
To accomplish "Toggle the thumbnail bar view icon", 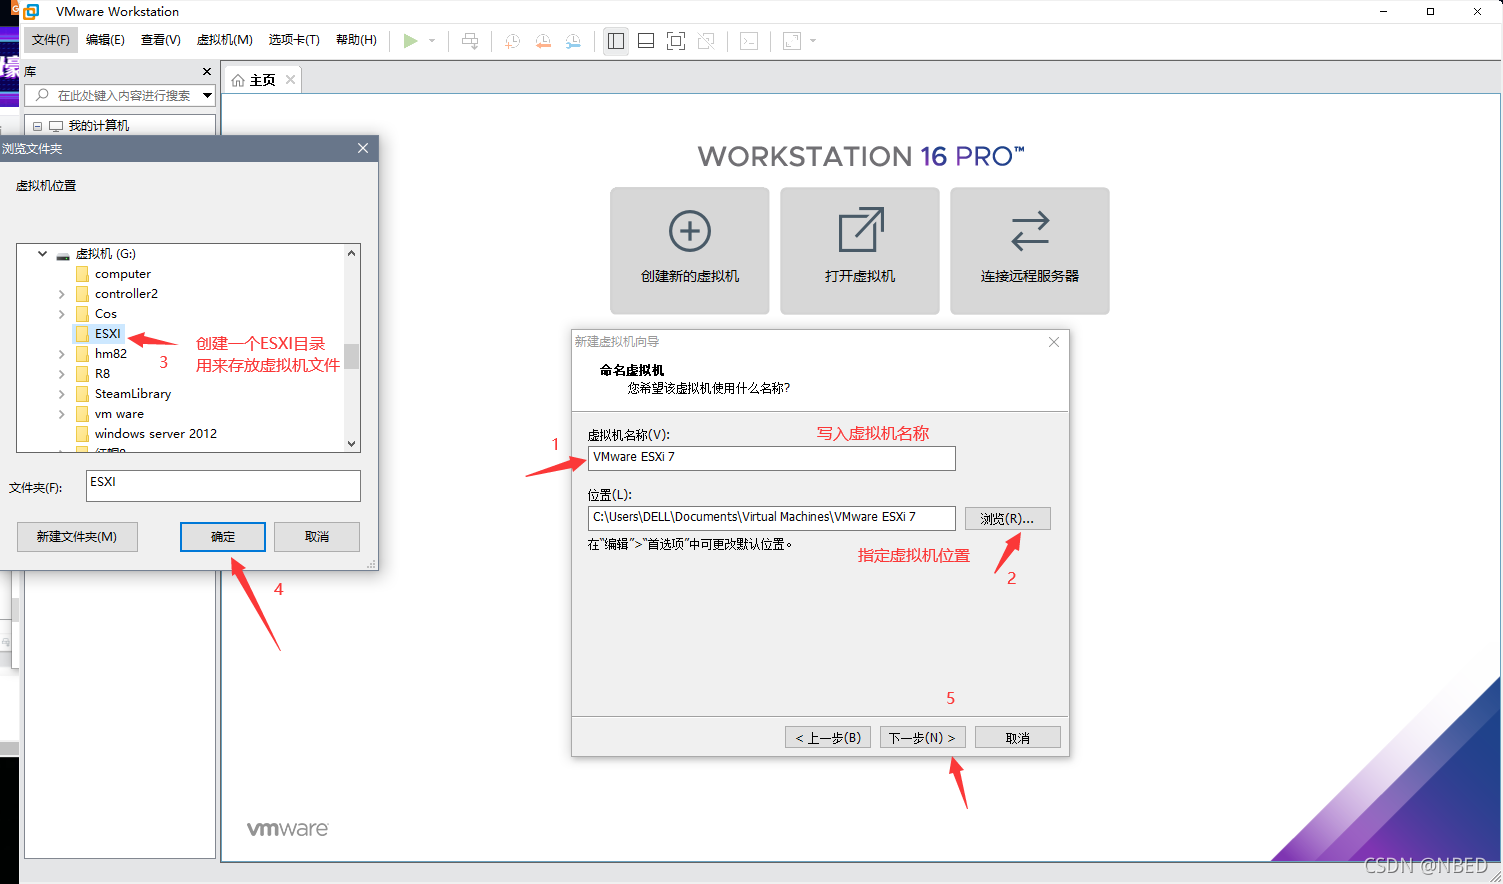I will (646, 41).
